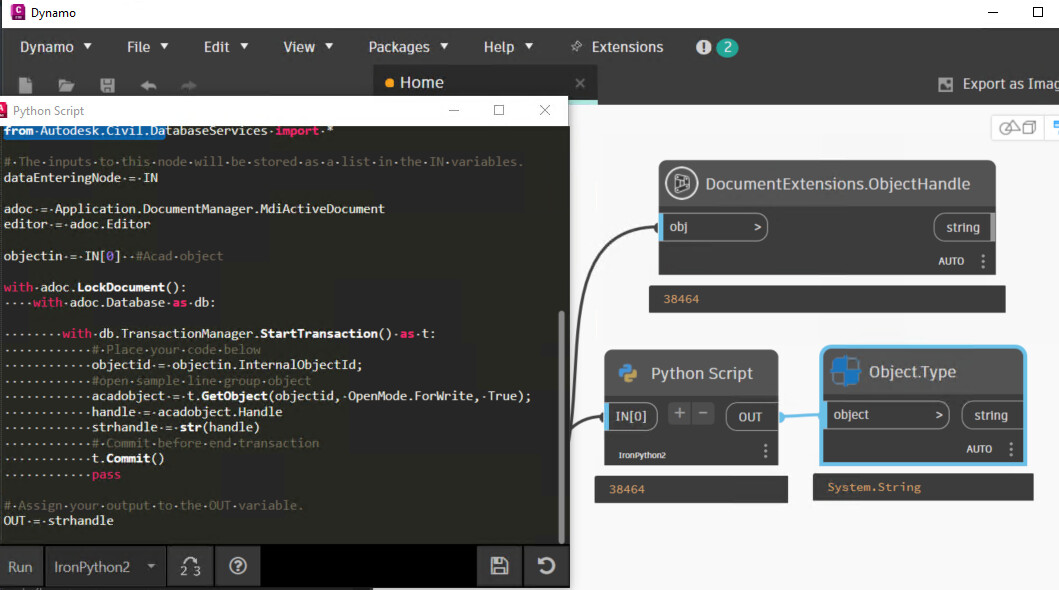
Task: Open options menu of Object.Type node
Action: point(1011,449)
